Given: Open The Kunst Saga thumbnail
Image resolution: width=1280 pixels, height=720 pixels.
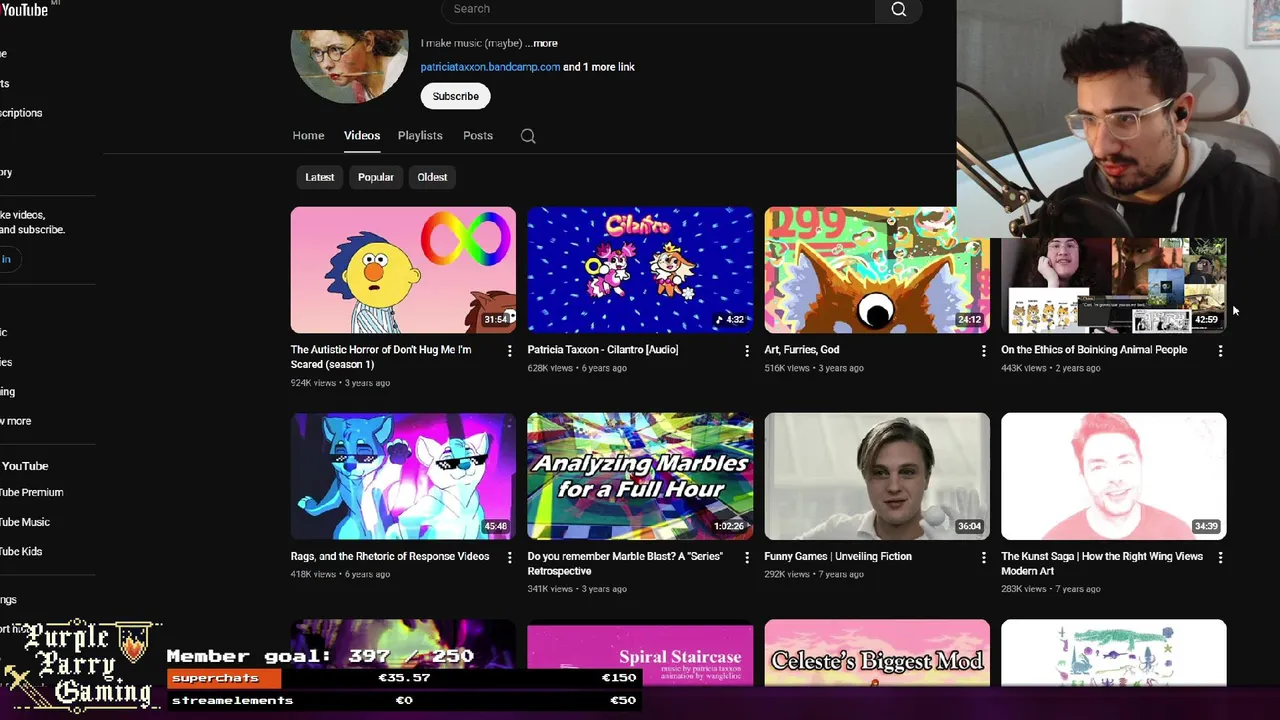Looking at the screenshot, I should point(1114,476).
